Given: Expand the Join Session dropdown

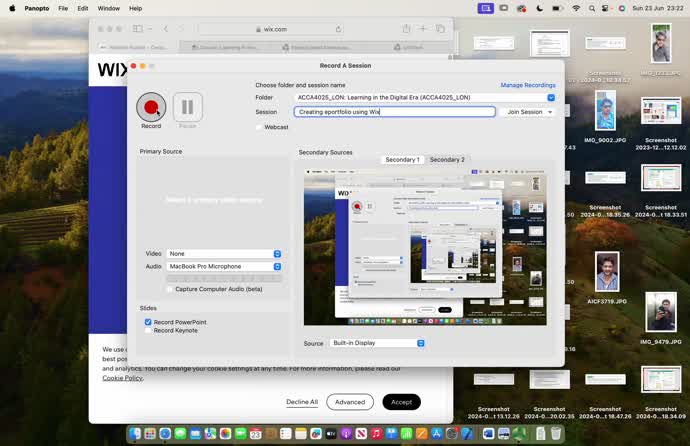Looking at the screenshot, I should 527,112.
